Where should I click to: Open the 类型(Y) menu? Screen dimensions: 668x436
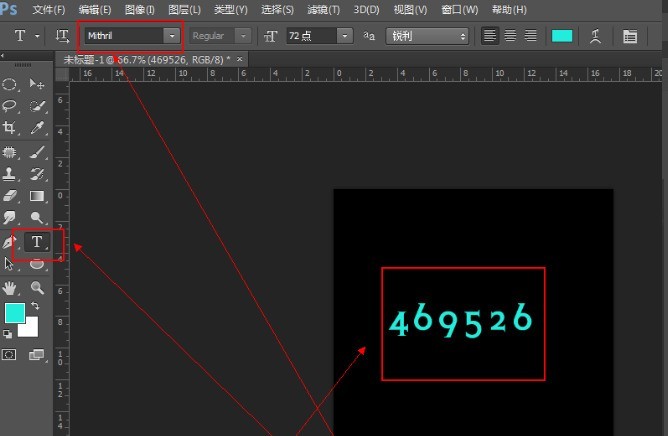pyautogui.click(x=230, y=9)
